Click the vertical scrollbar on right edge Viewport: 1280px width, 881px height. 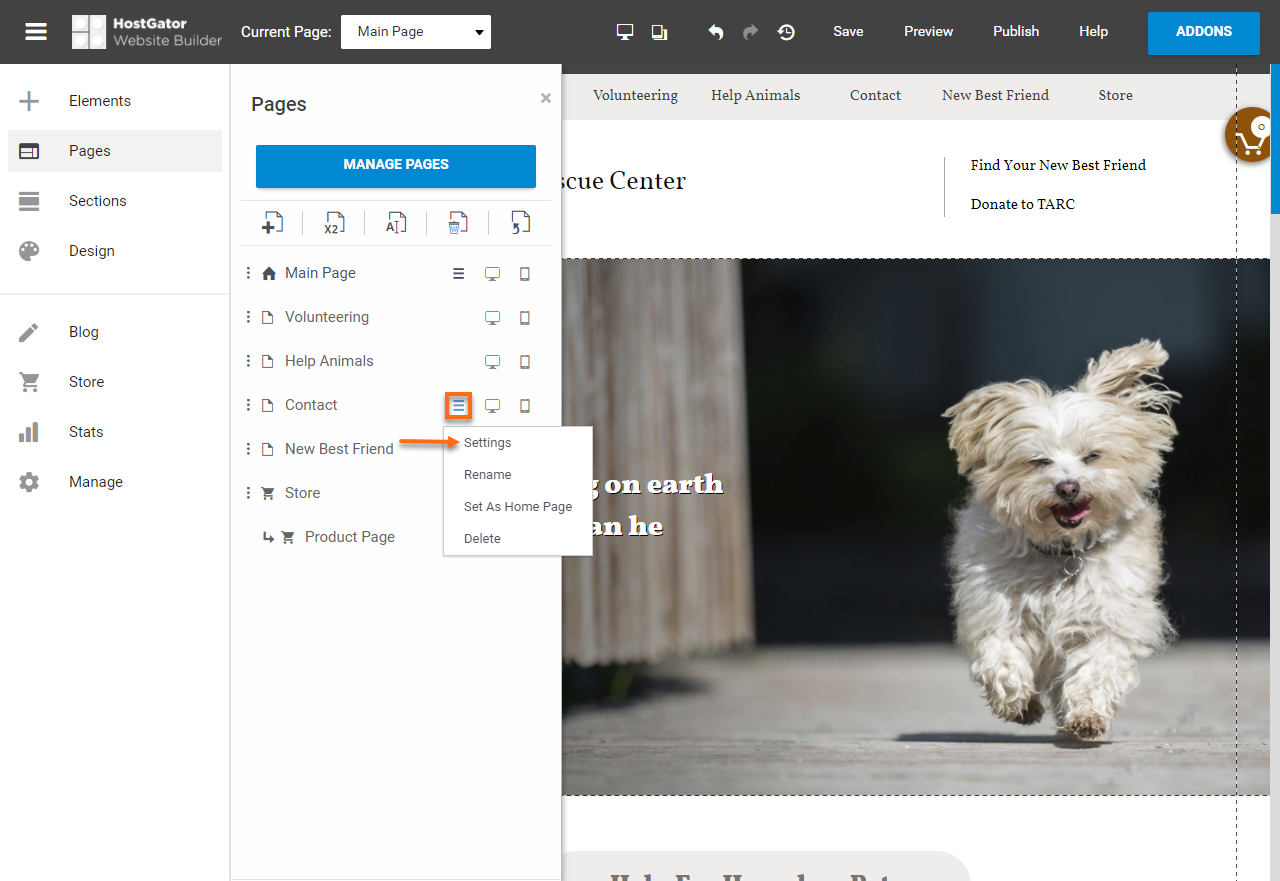point(1275,140)
